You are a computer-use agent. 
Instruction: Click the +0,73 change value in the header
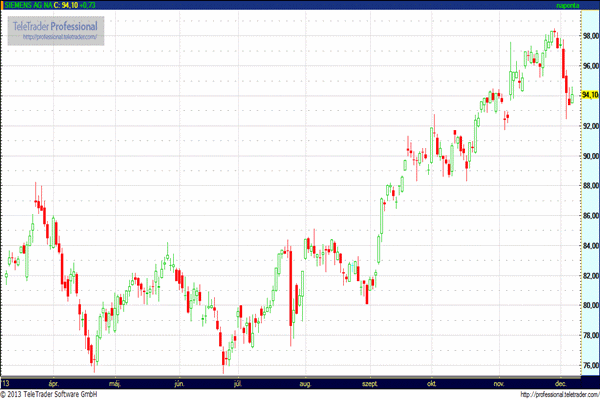(87, 5)
